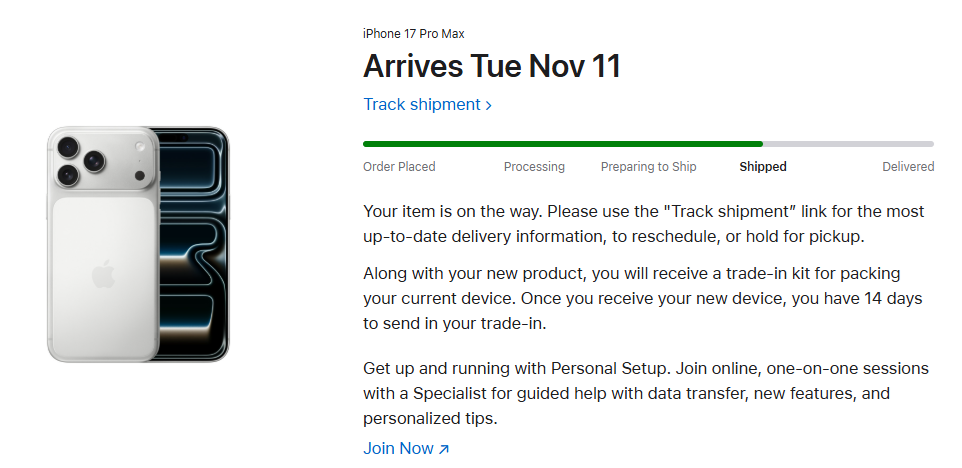Click the arrow icon after Join Now
Image resolution: width=962 pixels, height=468 pixels.
coord(444,449)
